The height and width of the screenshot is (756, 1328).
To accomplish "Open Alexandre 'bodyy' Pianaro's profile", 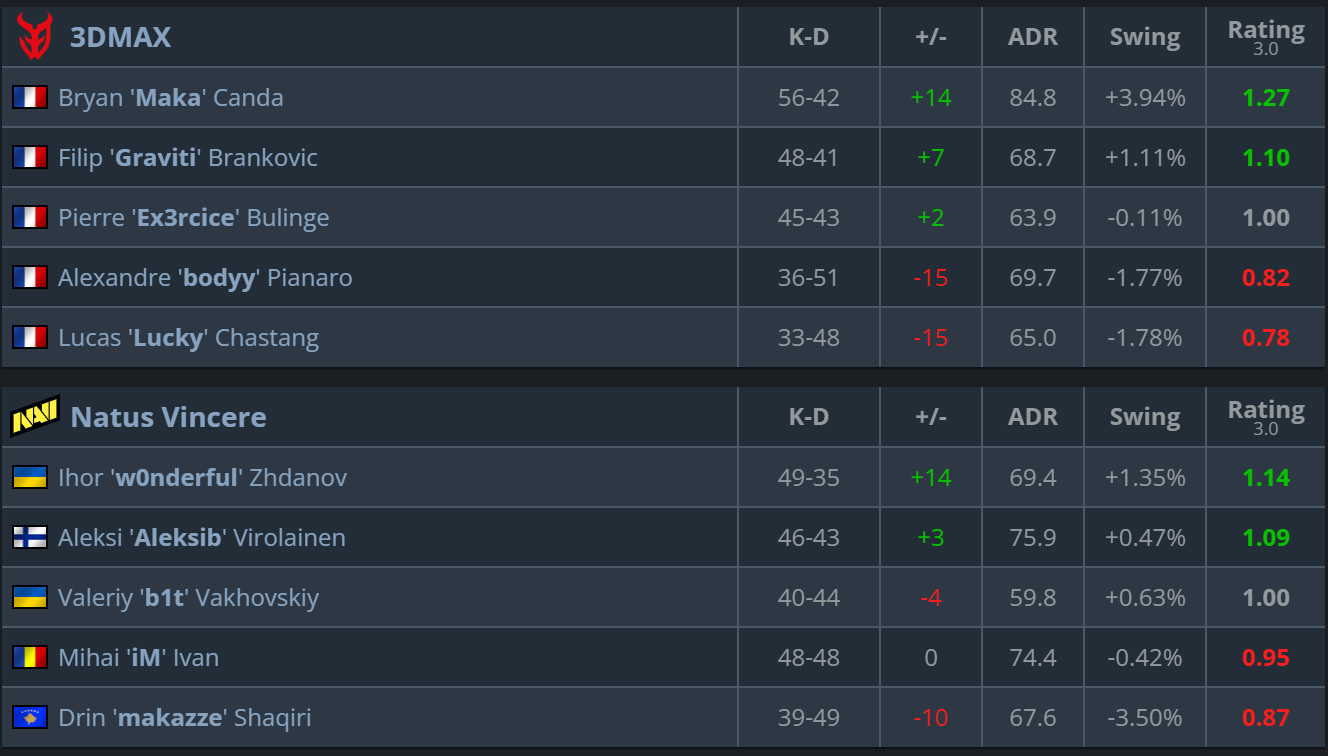I will (205, 277).
